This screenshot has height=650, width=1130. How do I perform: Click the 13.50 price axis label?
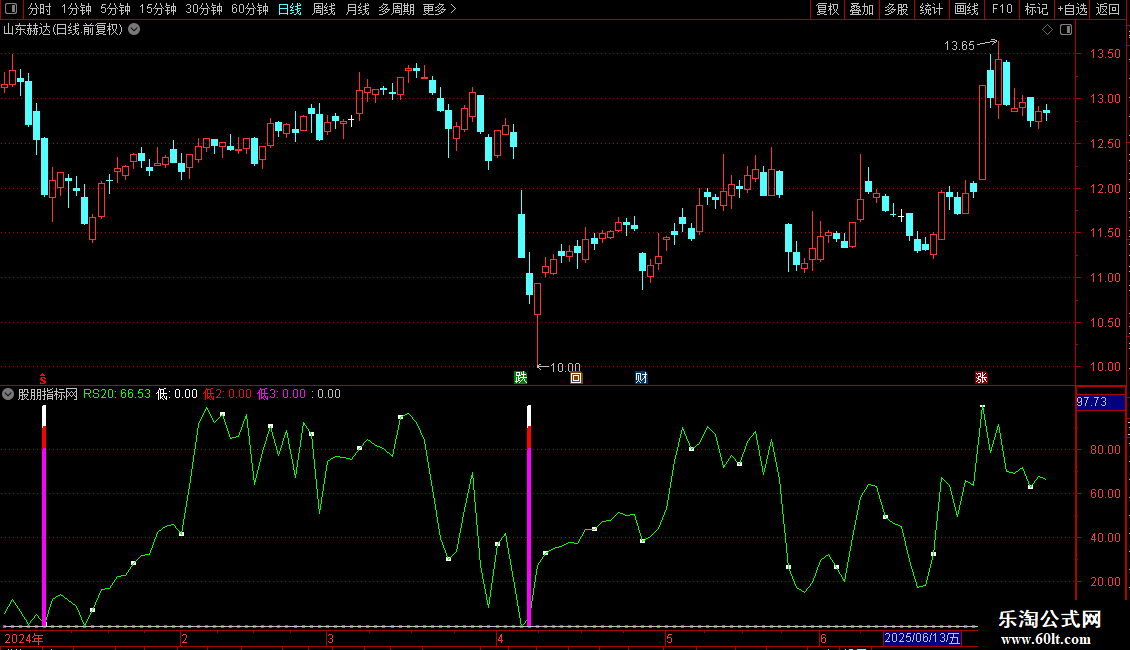pos(1105,54)
